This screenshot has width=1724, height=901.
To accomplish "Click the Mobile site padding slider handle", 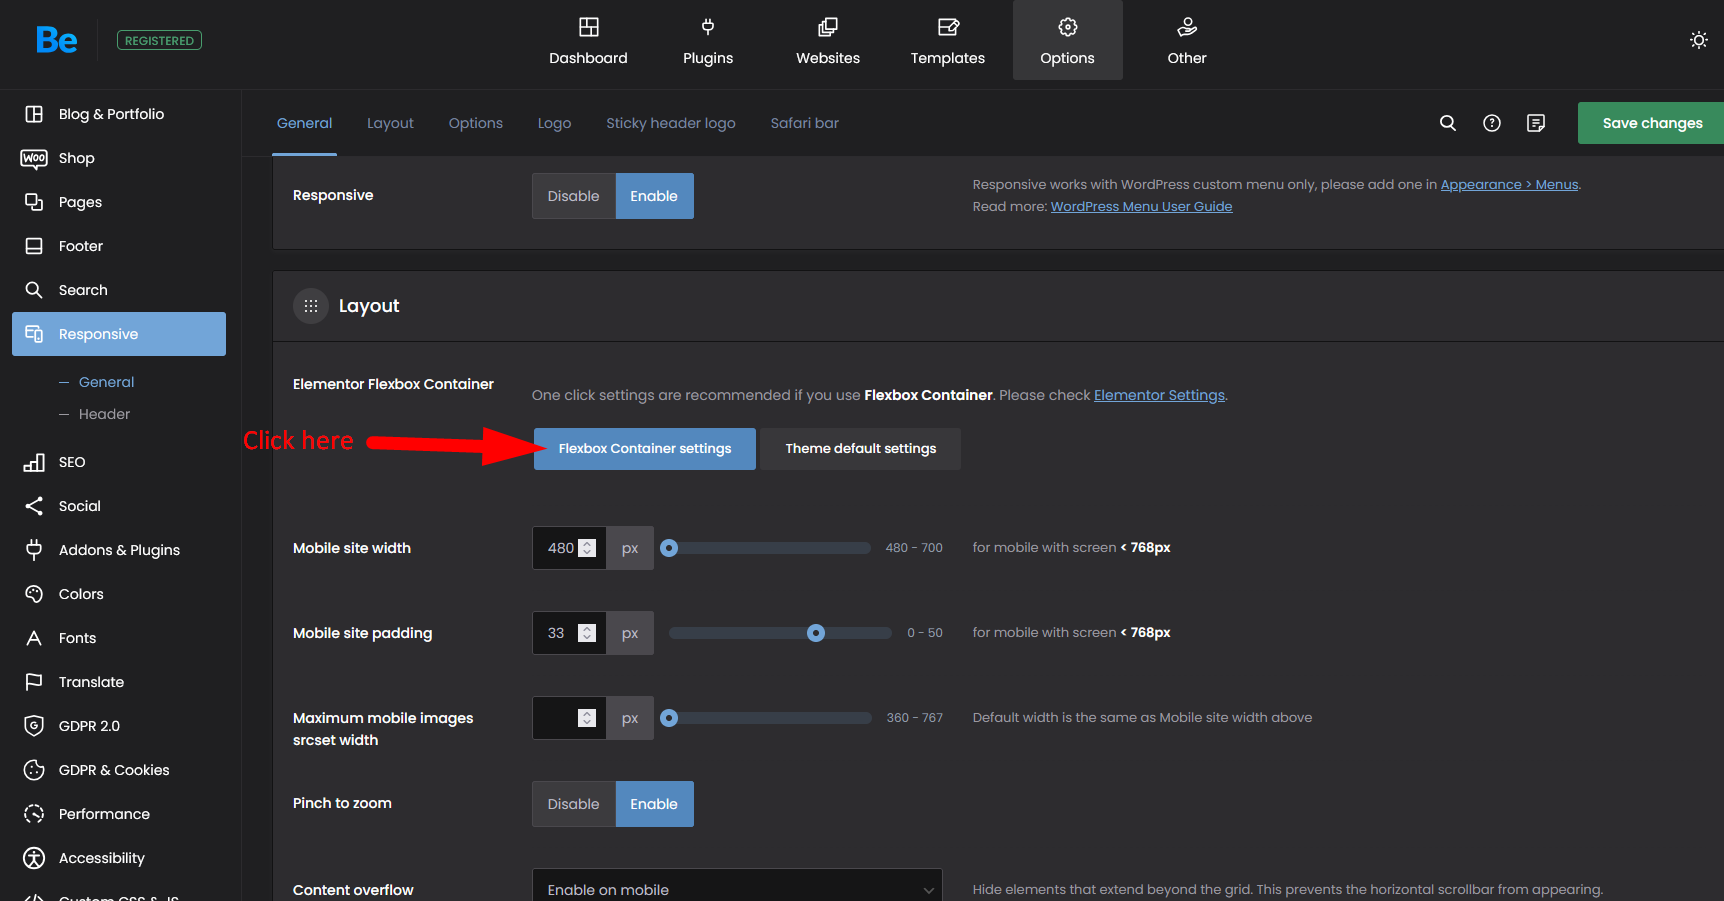I will pos(816,633).
